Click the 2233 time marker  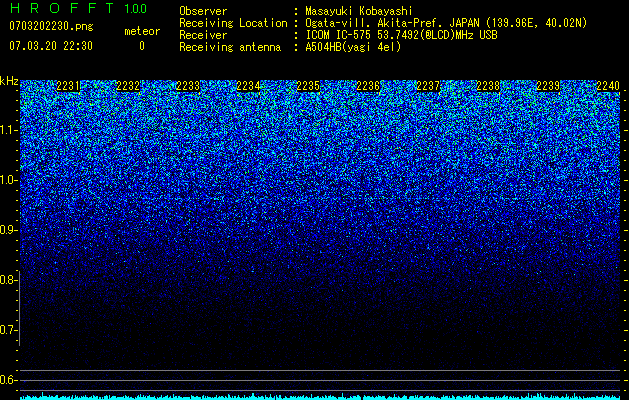(x=188, y=86)
